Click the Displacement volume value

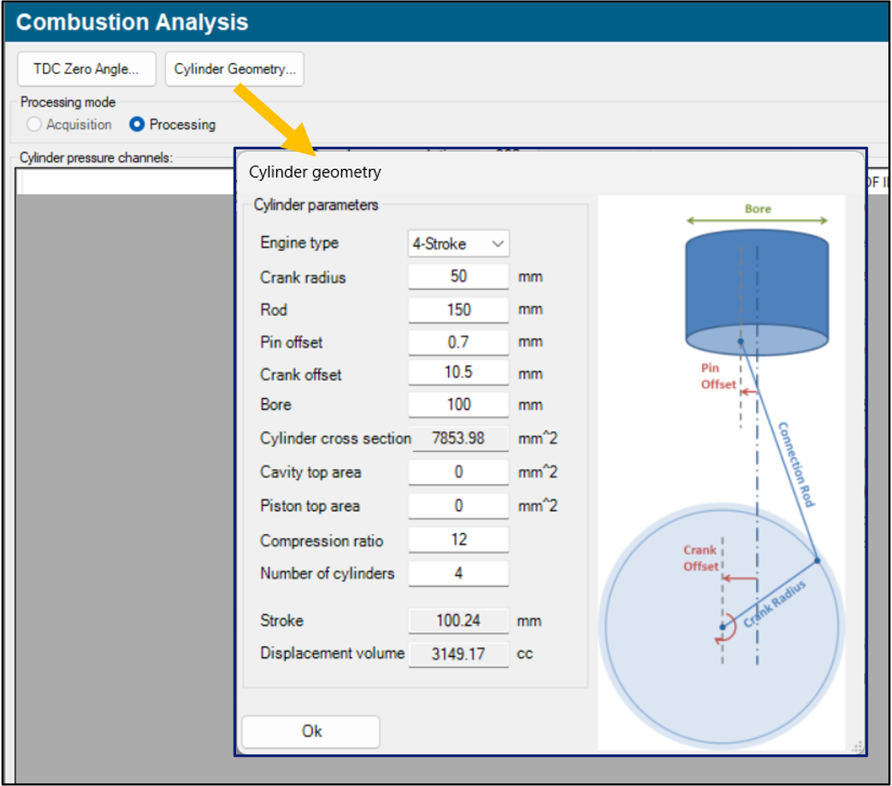459,654
